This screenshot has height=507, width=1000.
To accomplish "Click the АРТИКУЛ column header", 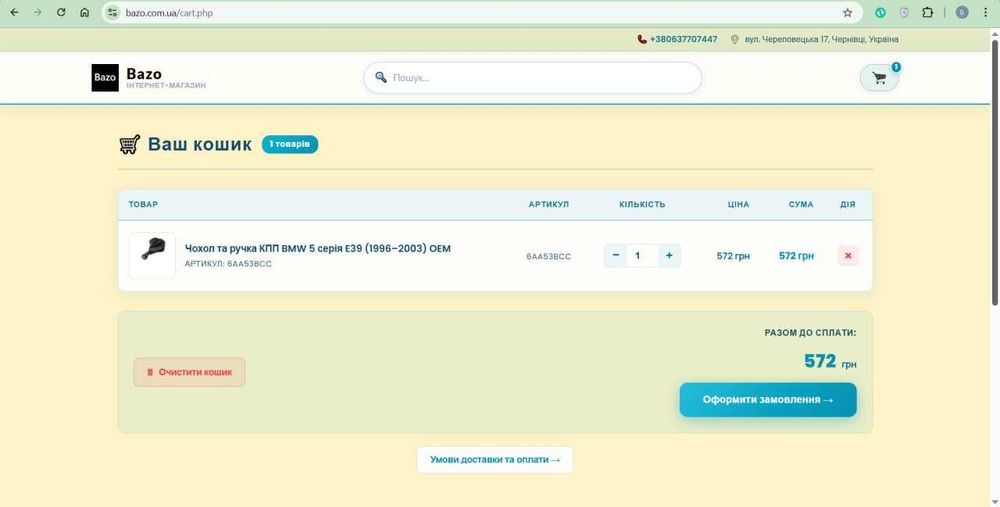I will [x=548, y=205].
